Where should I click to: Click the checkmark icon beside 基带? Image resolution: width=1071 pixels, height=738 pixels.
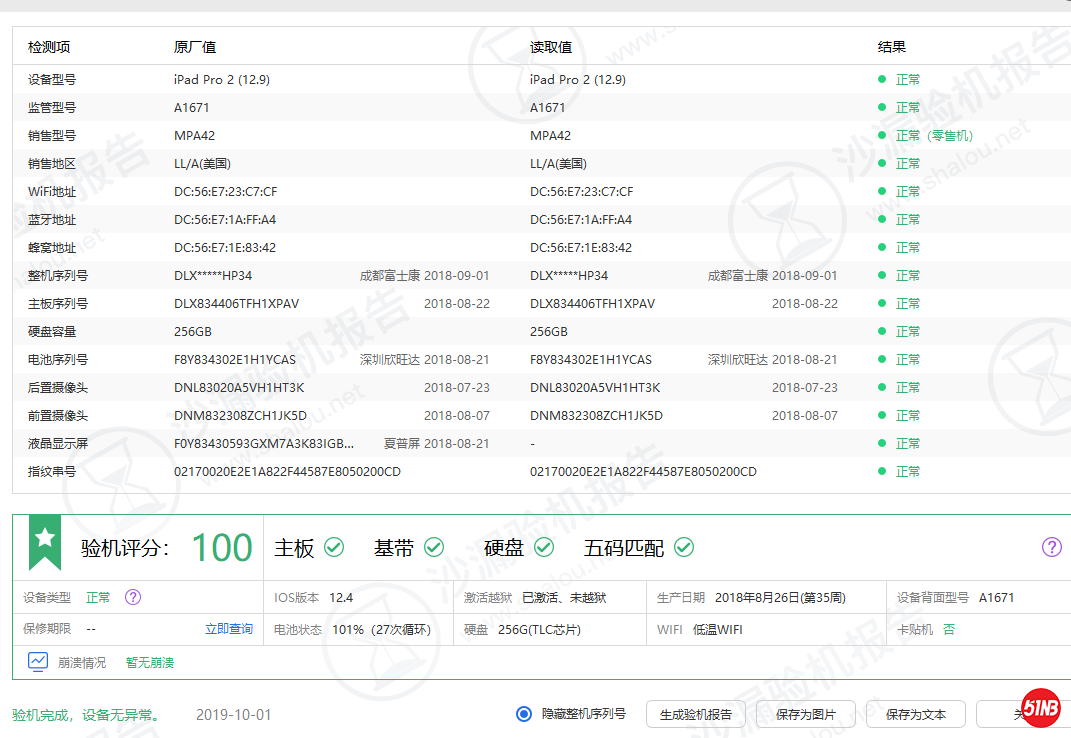pos(434,547)
